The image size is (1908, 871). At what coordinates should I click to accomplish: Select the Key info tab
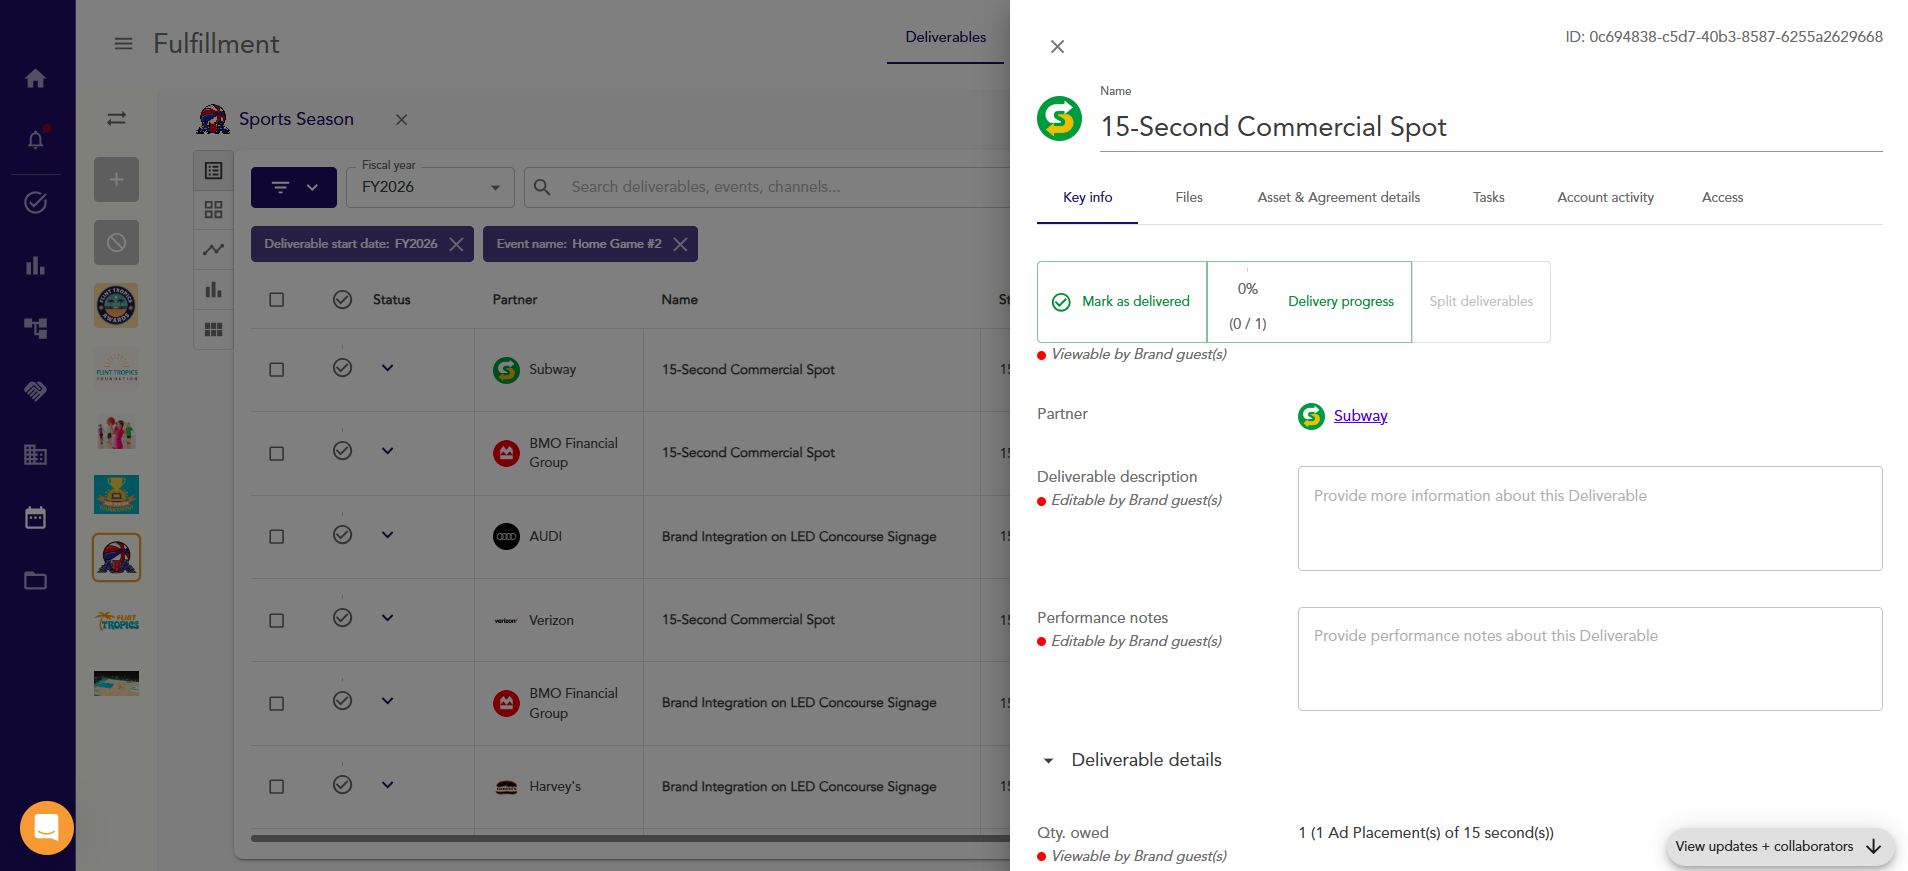(x=1087, y=198)
